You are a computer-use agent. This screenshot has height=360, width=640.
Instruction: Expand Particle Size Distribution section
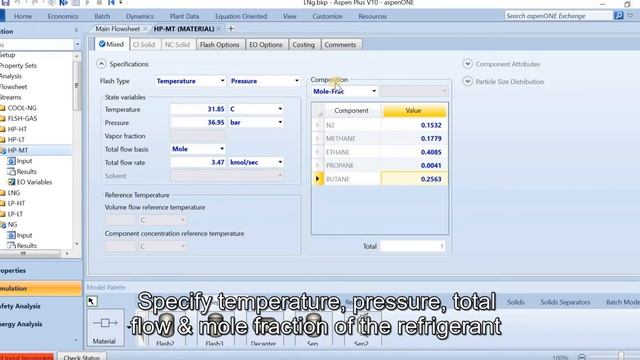[x=468, y=81]
